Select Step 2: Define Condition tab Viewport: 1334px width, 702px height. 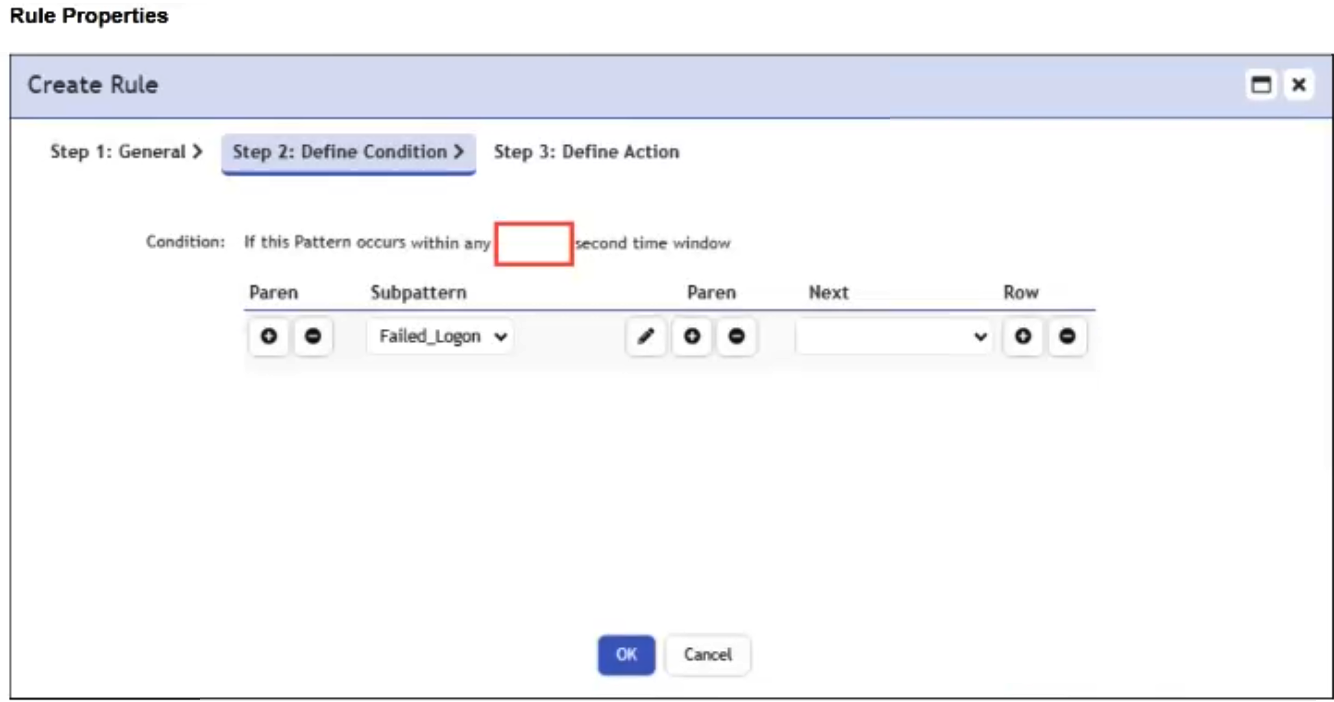click(348, 153)
